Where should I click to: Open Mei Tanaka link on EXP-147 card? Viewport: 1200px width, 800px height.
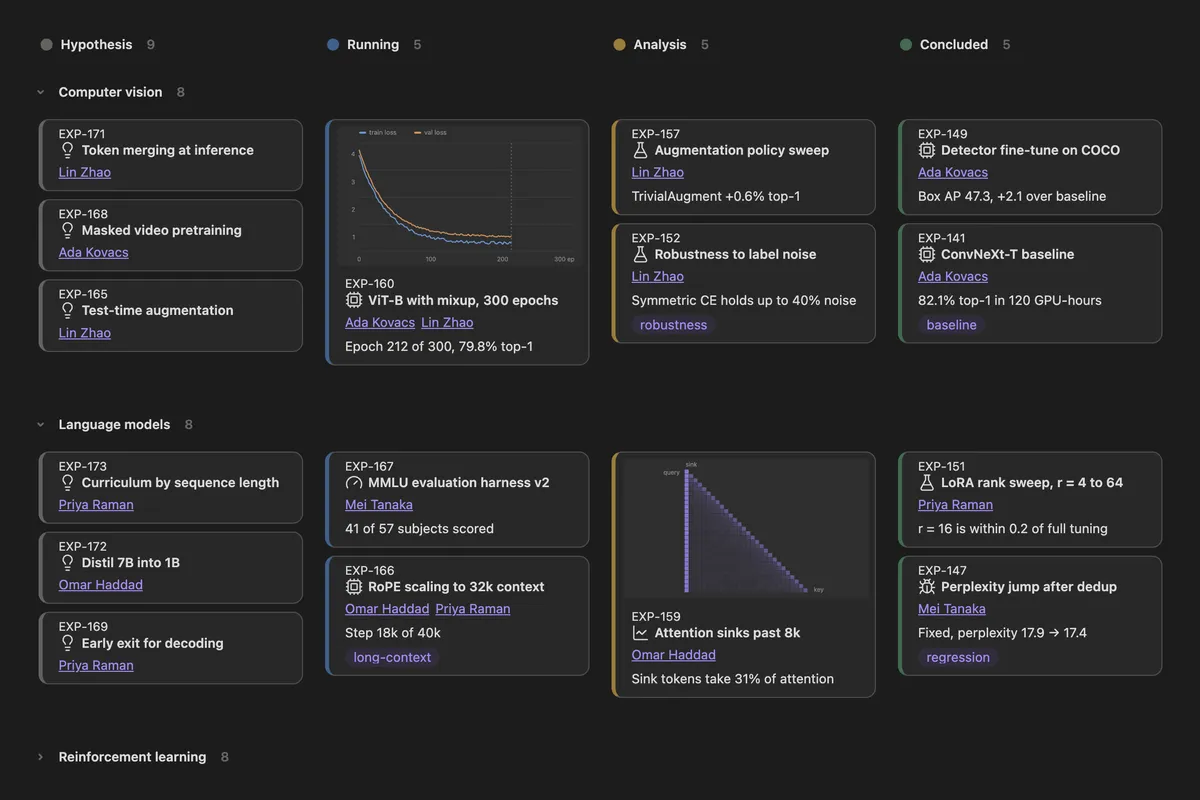click(952, 608)
